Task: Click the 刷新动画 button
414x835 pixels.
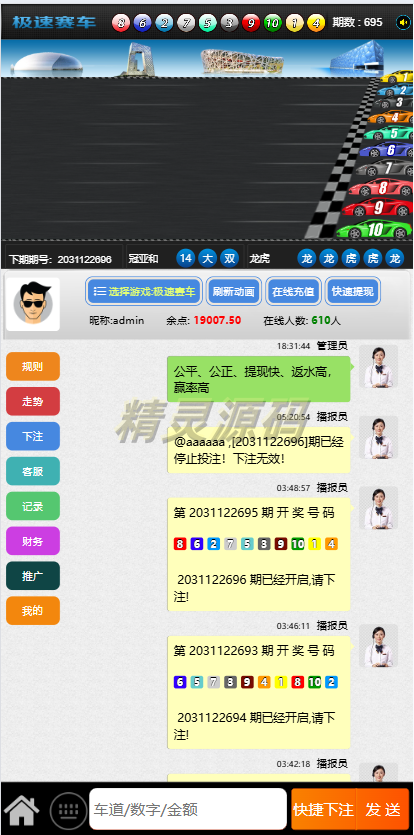Action: pyautogui.click(x=233, y=291)
